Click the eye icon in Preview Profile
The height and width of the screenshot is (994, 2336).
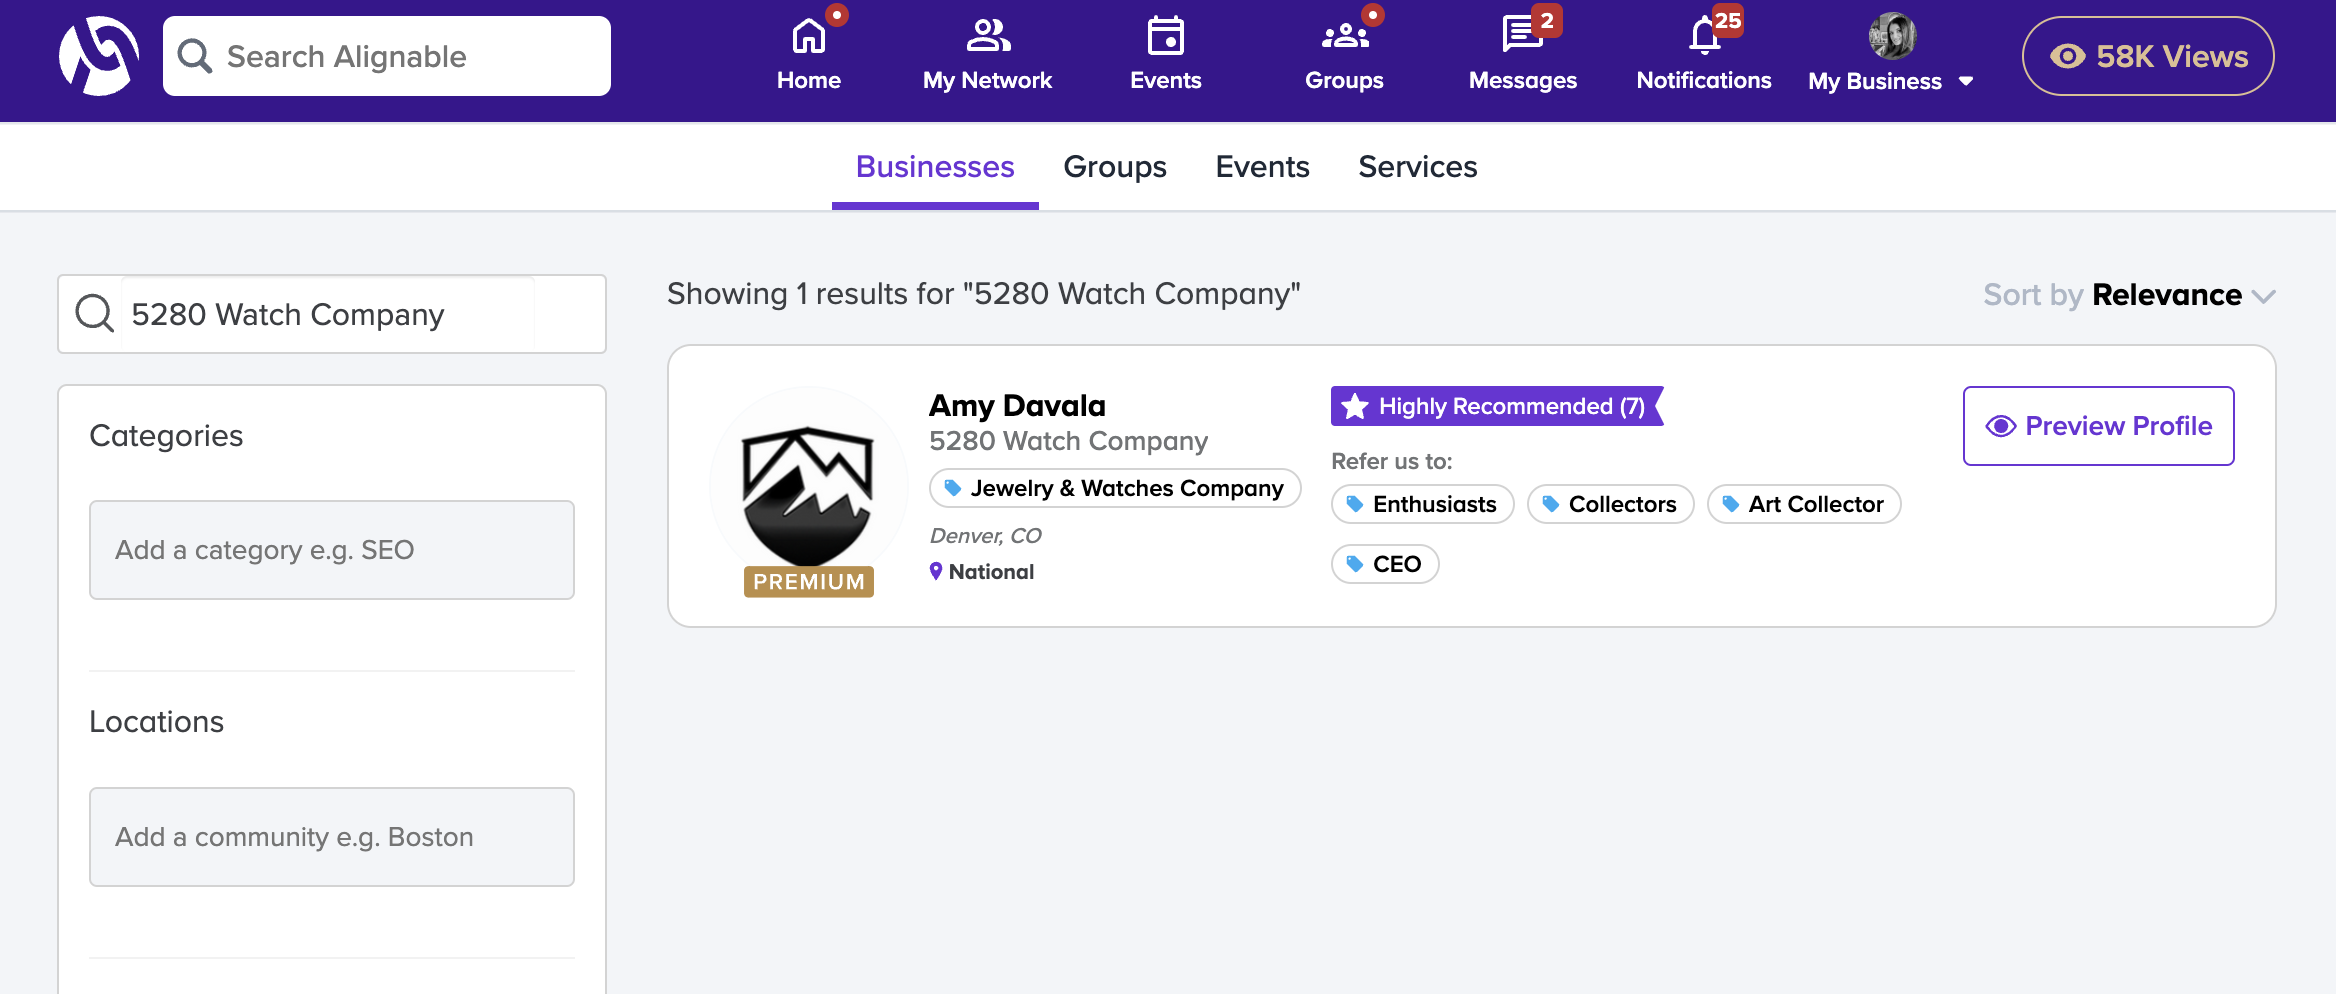pyautogui.click(x=2001, y=426)
